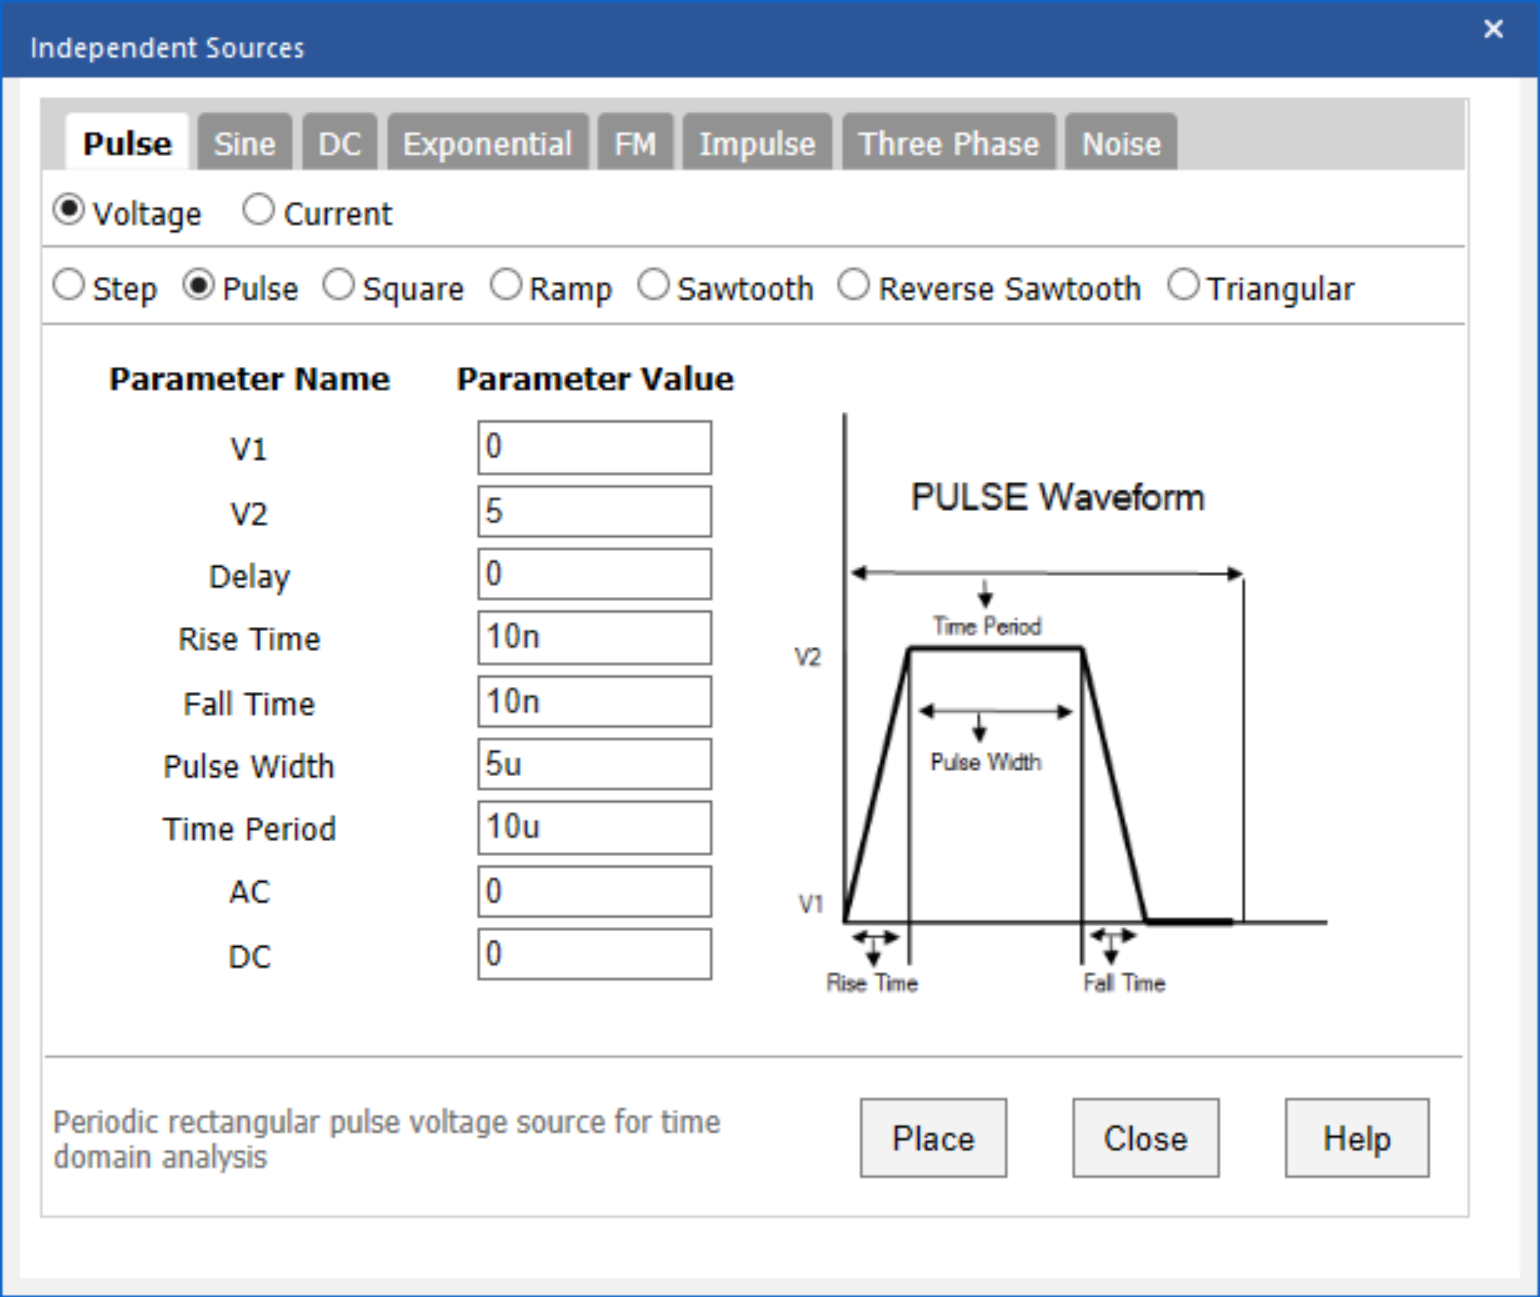
Task: Select the Sawtooth waveform option
Action: click(x=653, y=285)
